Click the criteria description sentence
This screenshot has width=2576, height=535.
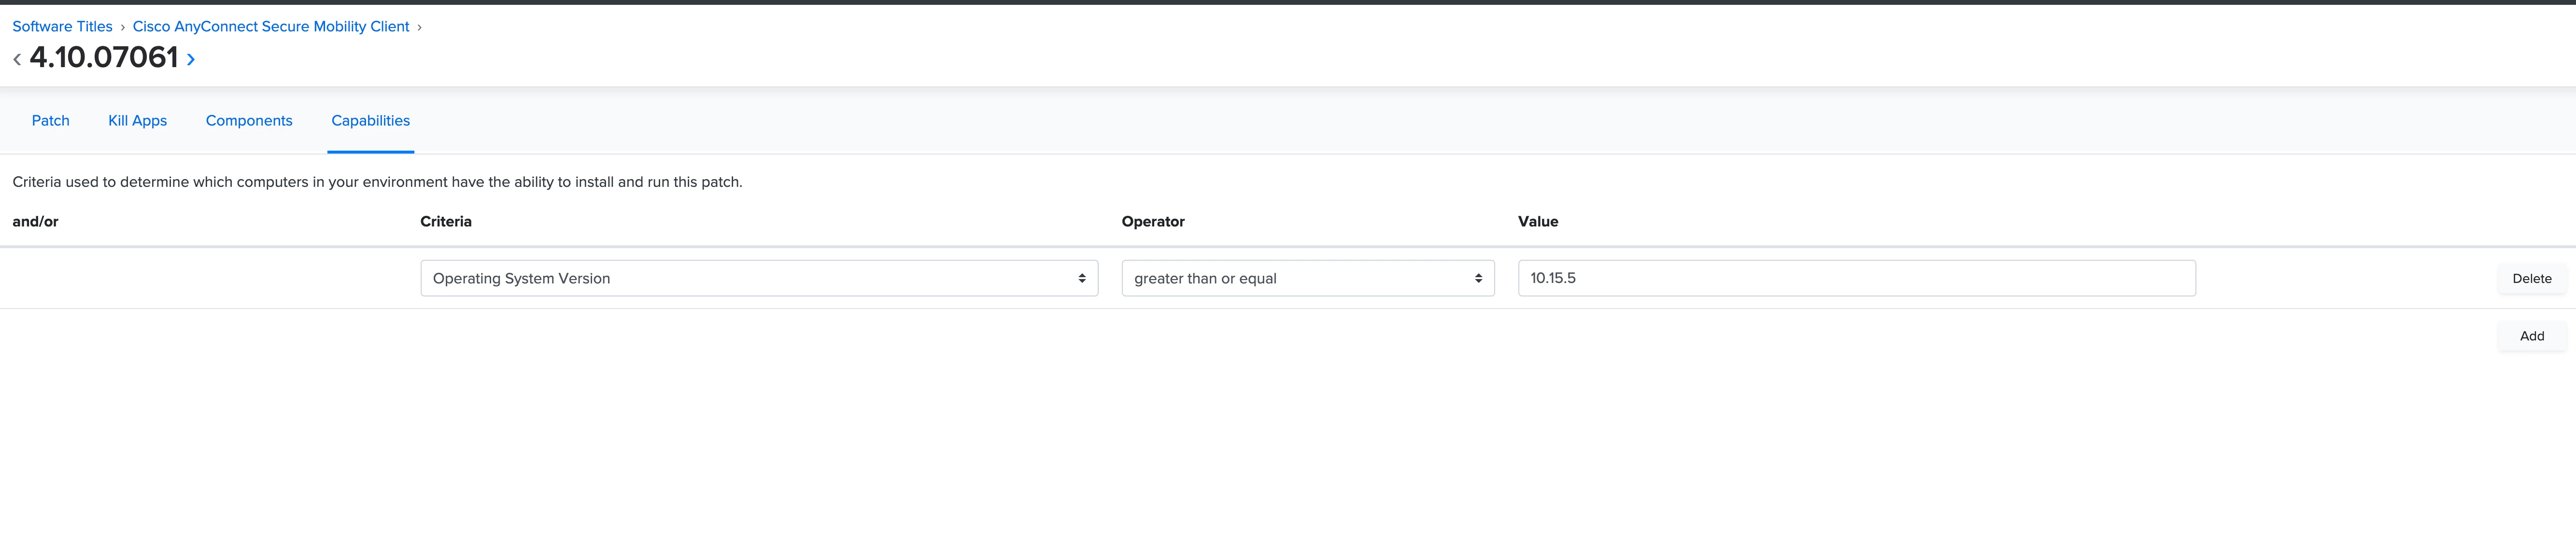[377, 182]
